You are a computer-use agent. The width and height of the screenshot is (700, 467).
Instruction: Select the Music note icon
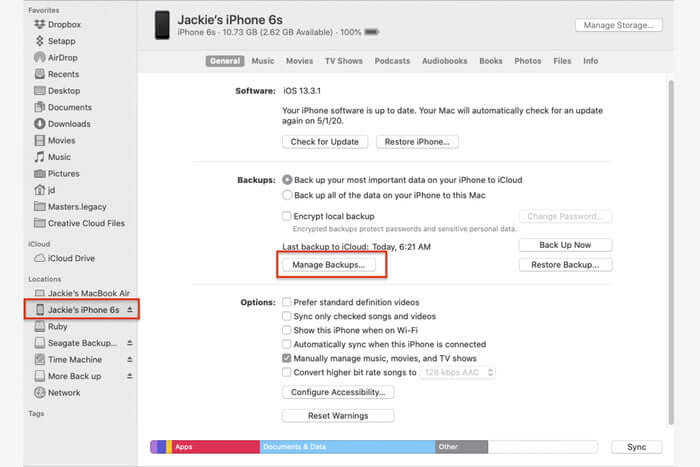tap(40, 157)
